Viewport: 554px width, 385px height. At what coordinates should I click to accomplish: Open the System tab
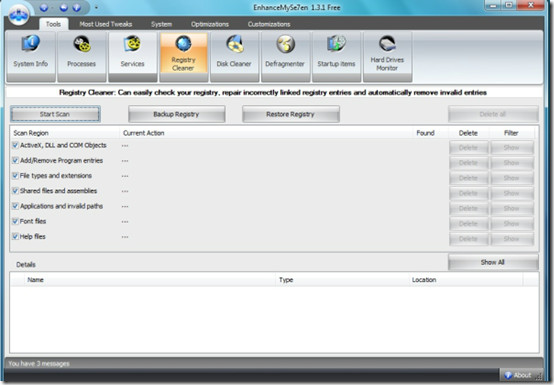tap(161, 24)
